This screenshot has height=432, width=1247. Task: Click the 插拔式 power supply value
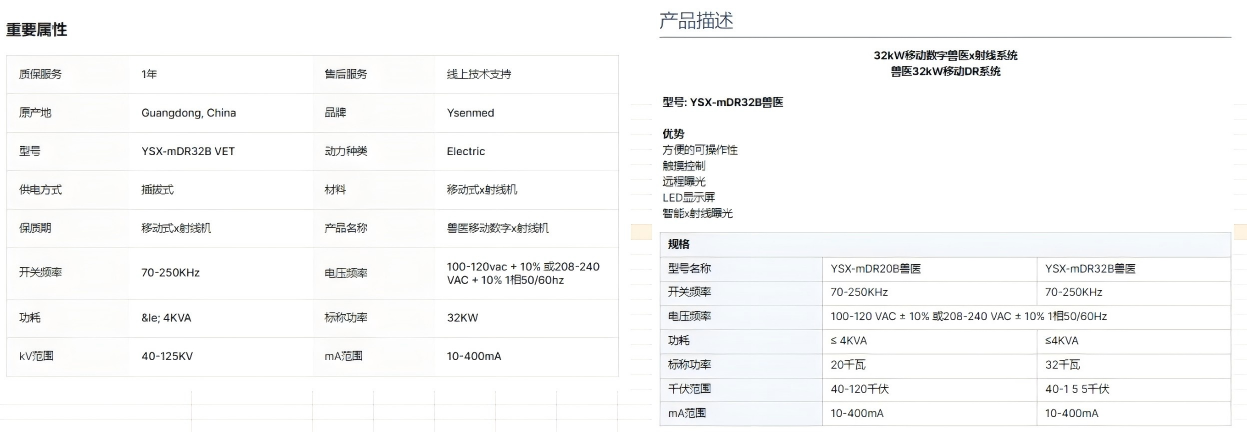click(157, 189)
